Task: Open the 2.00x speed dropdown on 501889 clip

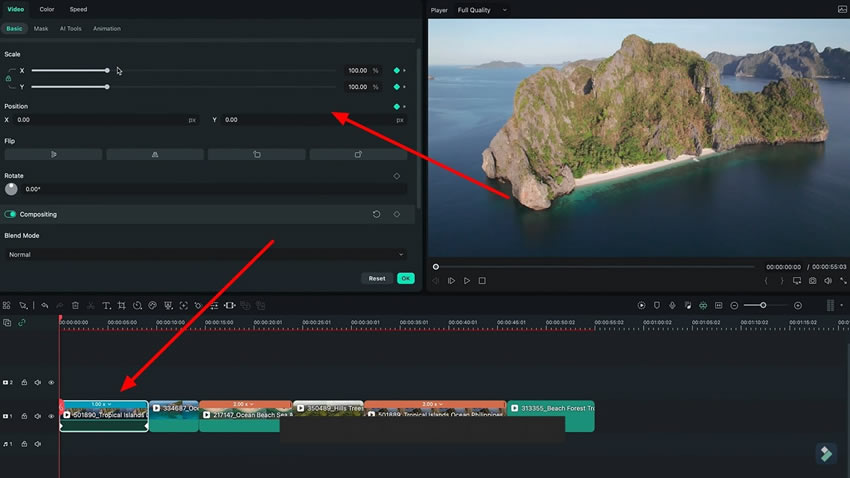Action: [x=432, y=404]
